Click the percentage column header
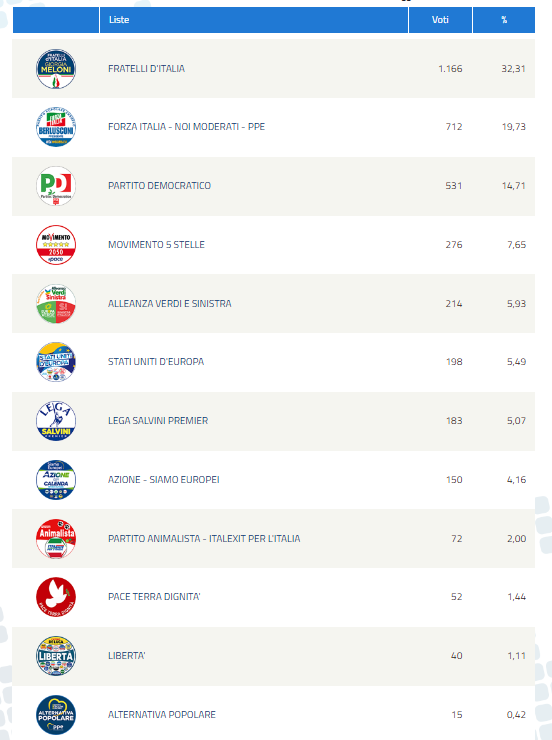Screen dimensions: 552x740 point(504,20)
